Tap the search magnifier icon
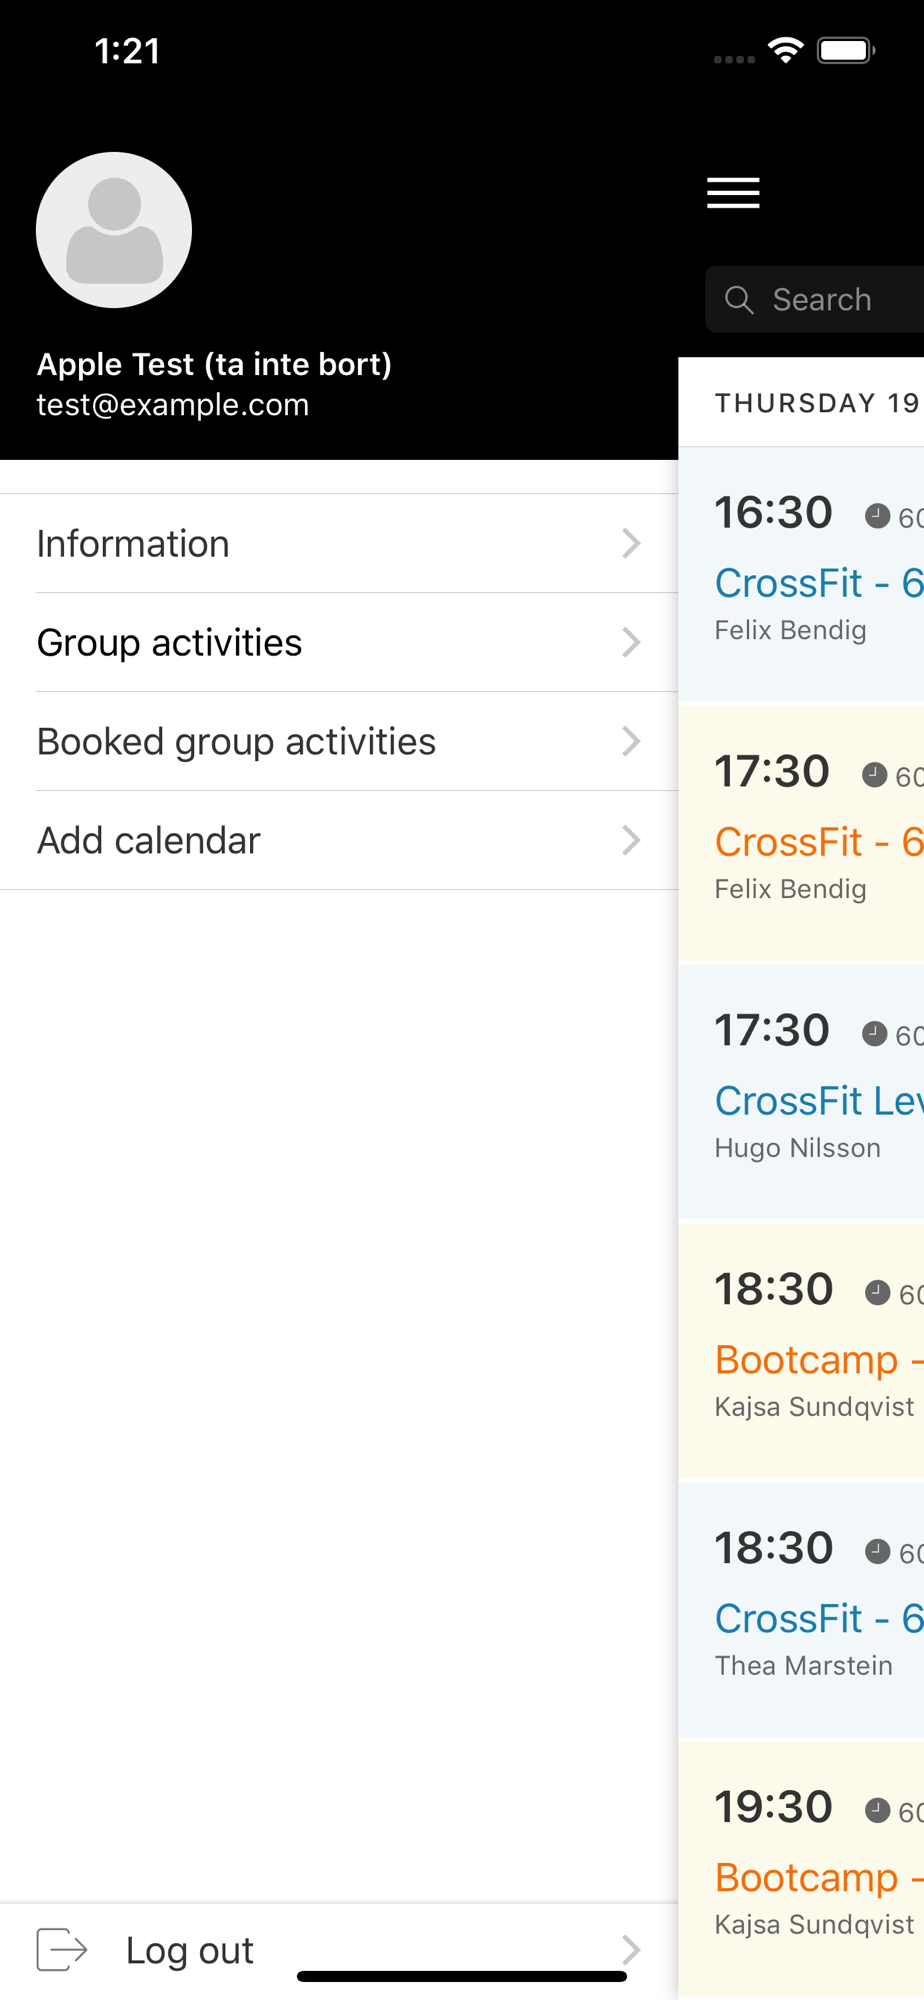 pos(739,300)
